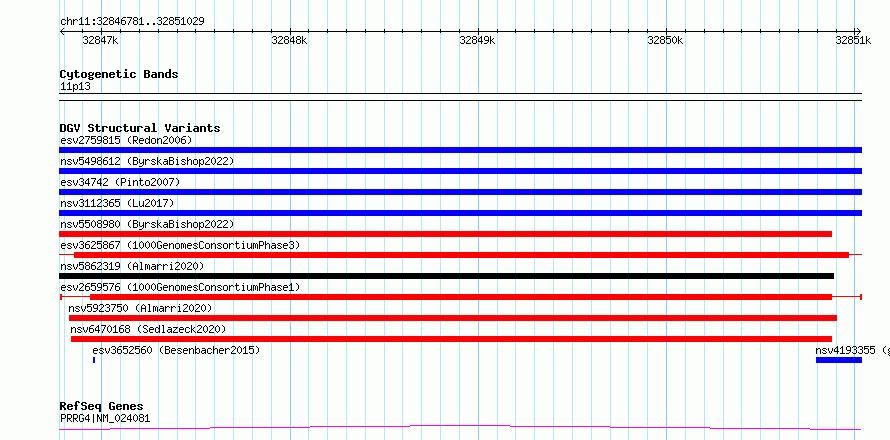Click the blue bar for nsv5498612

pos(460,171)
